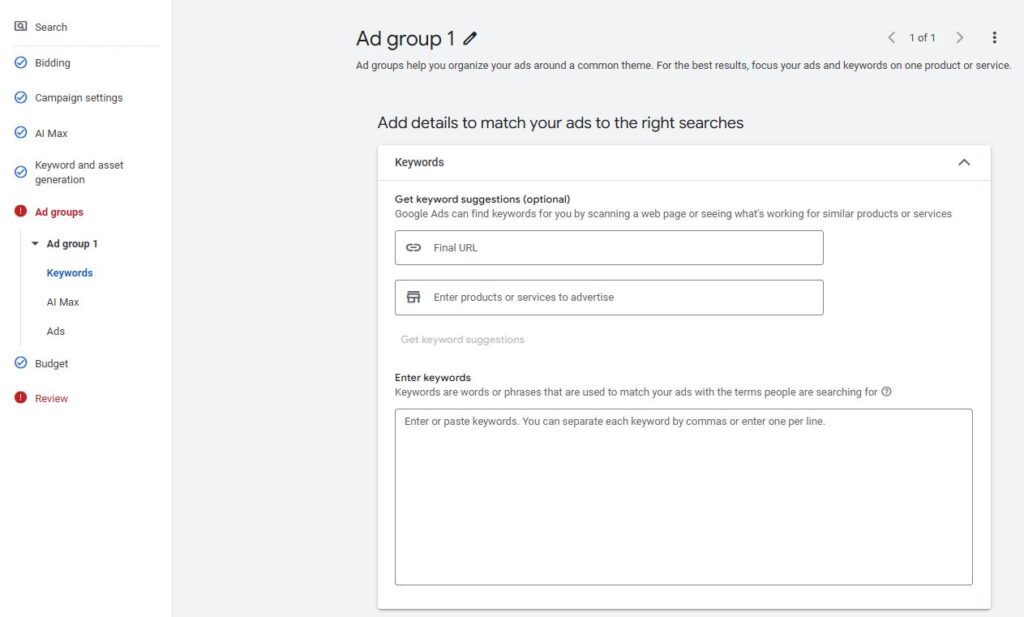The height and width of the screenshot is (617, 1024).
Task: Collapse the Ad group 1 tree node
Action: coord(36,244)
